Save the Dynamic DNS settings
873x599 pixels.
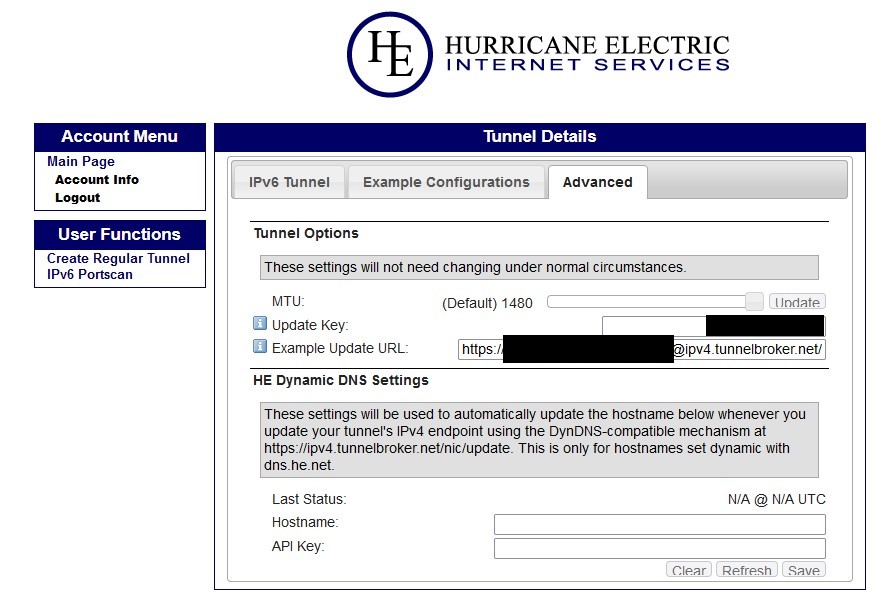pyautogui.click(x=803, y=571)
